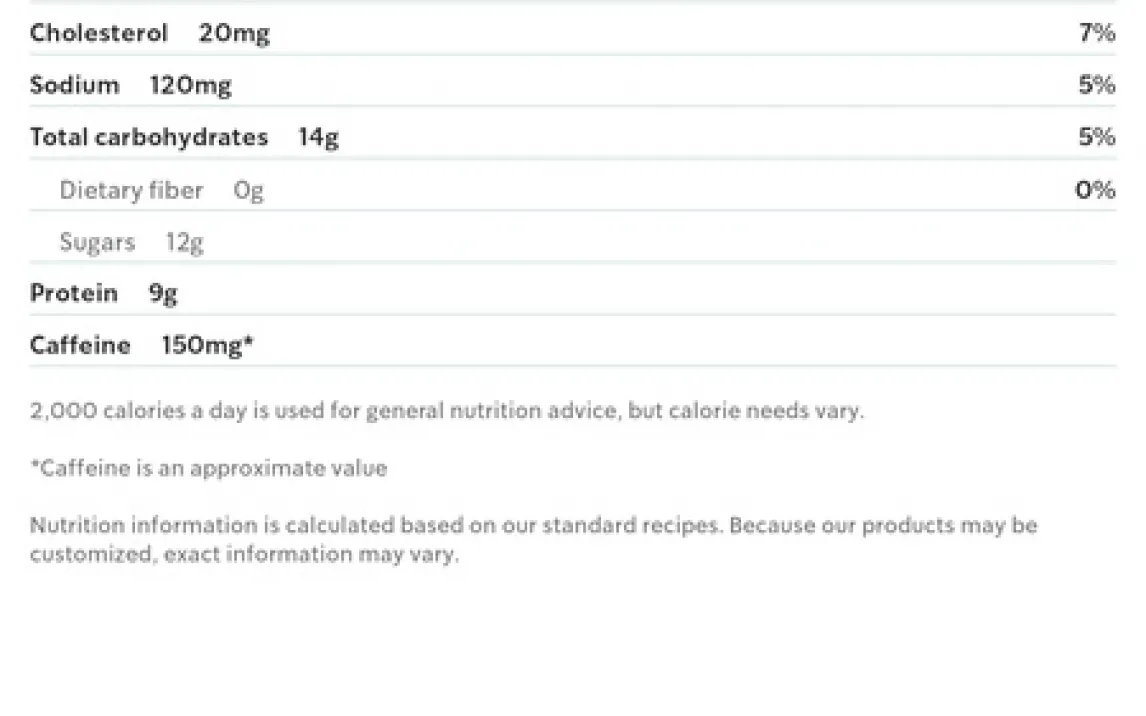This screenshot has width=1146, height=716.
Task: Select the 12g sugars amount
Action: 185,242
